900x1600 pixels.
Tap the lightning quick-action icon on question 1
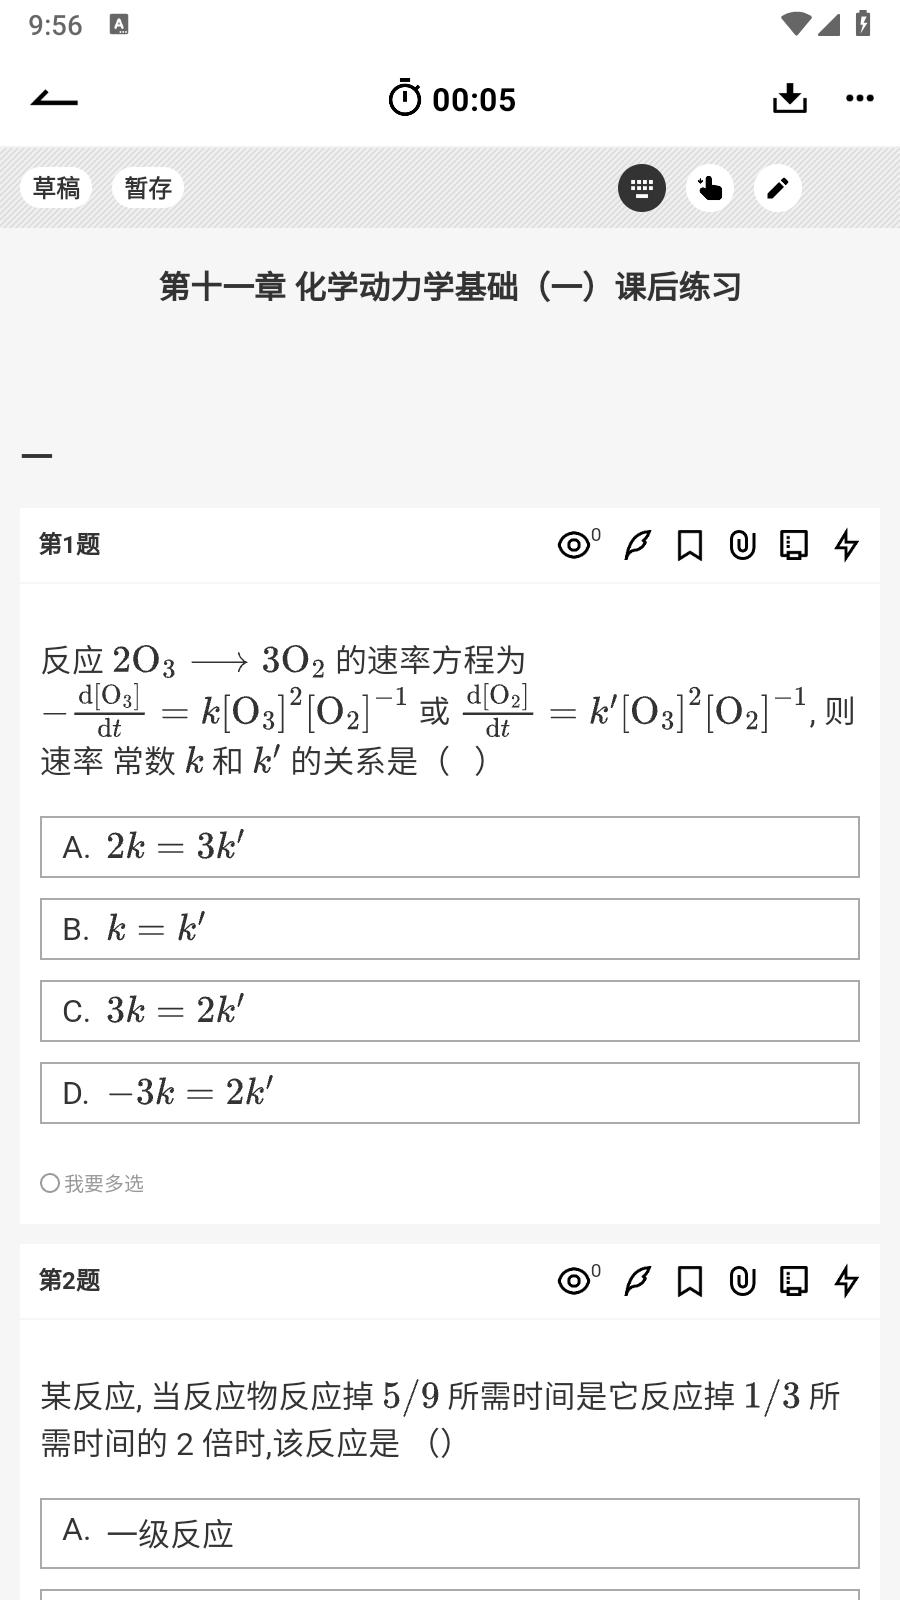click(x=846, y=545)
